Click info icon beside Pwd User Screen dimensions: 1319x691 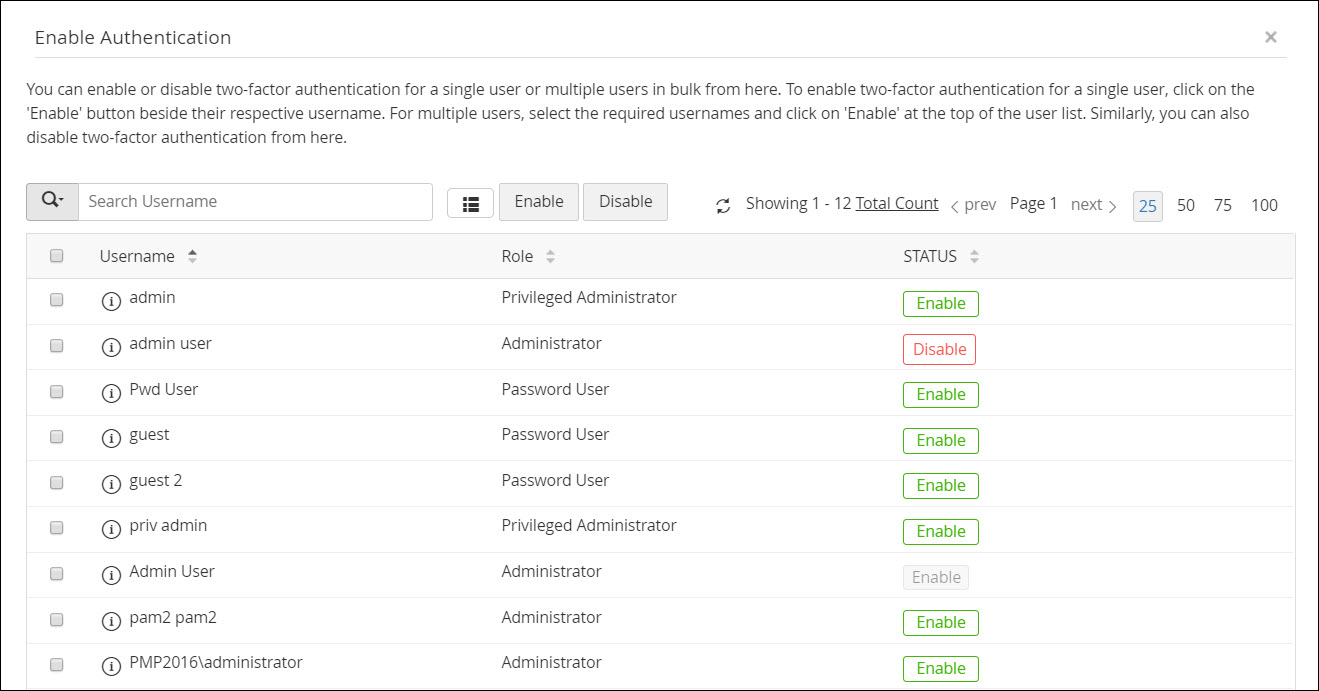coord(111,394)
